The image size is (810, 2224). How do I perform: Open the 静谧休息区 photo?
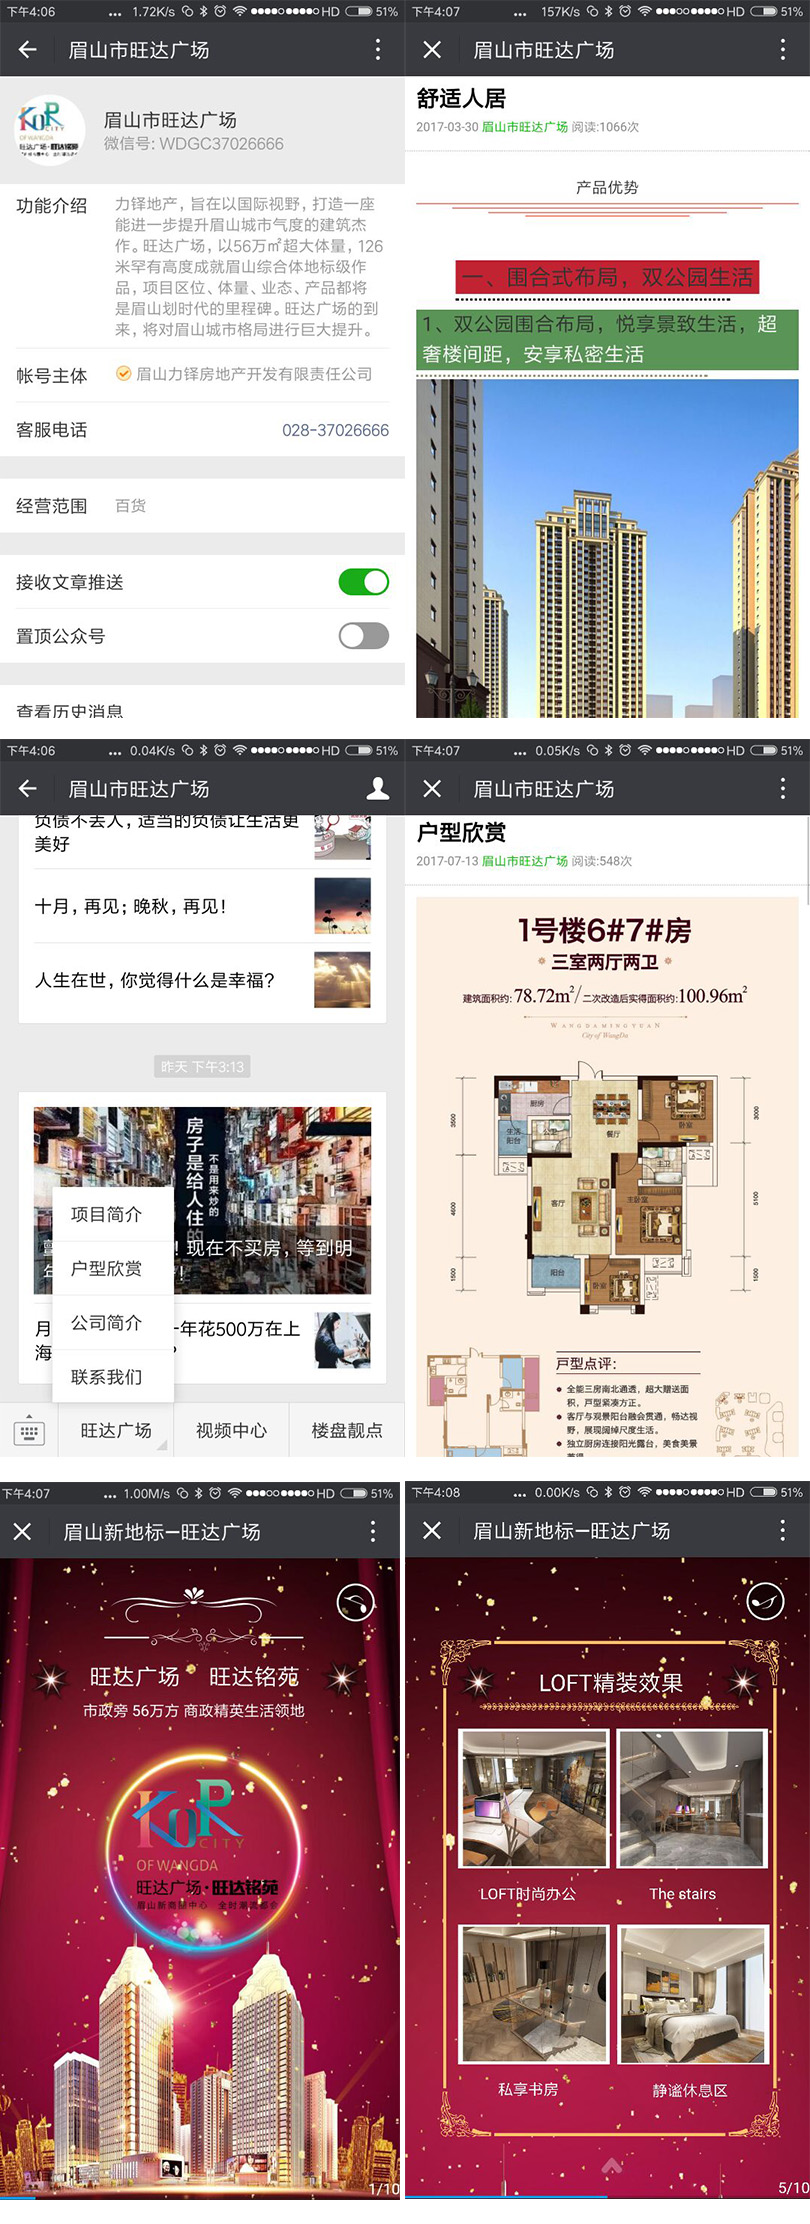(692, 1994)
